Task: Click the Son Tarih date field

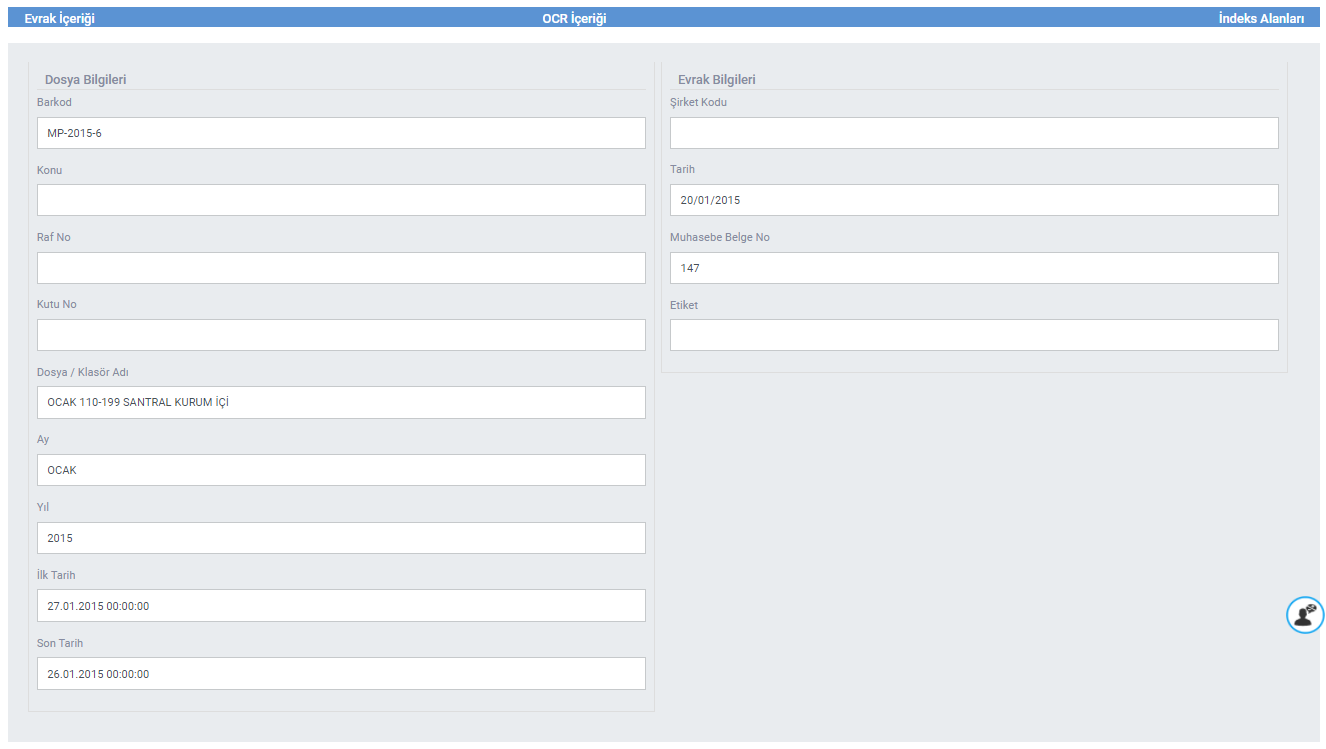Action: point(341,674)
